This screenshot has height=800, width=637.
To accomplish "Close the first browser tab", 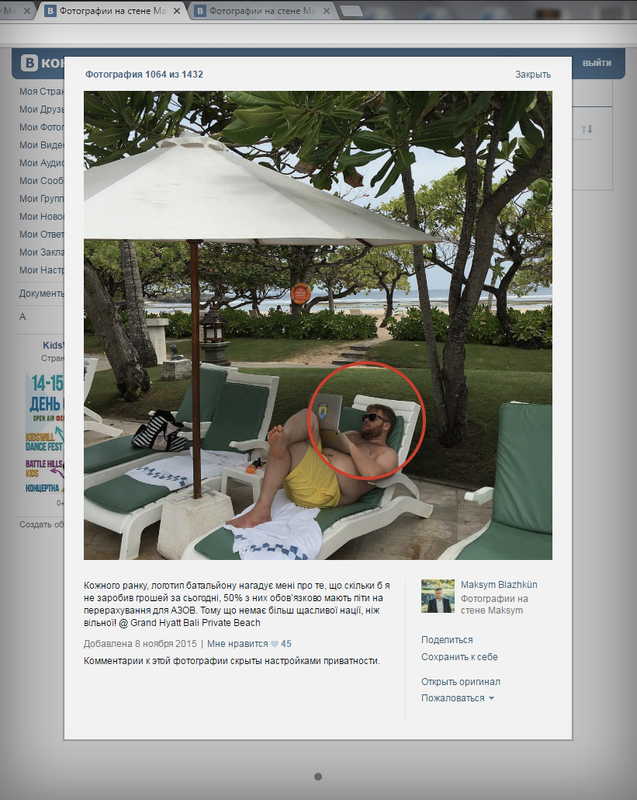I will (x=27, y=10).
